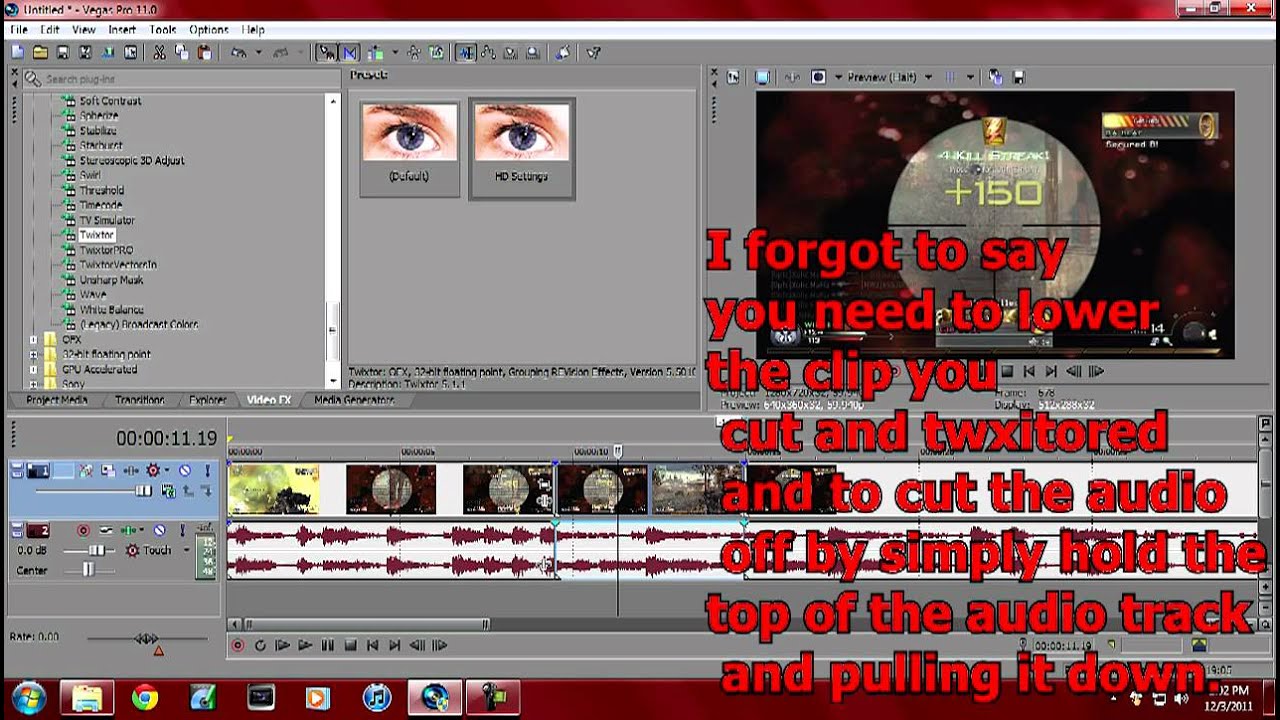
Task: Create a new project with toolbar icon
Action: click(18, 52)
